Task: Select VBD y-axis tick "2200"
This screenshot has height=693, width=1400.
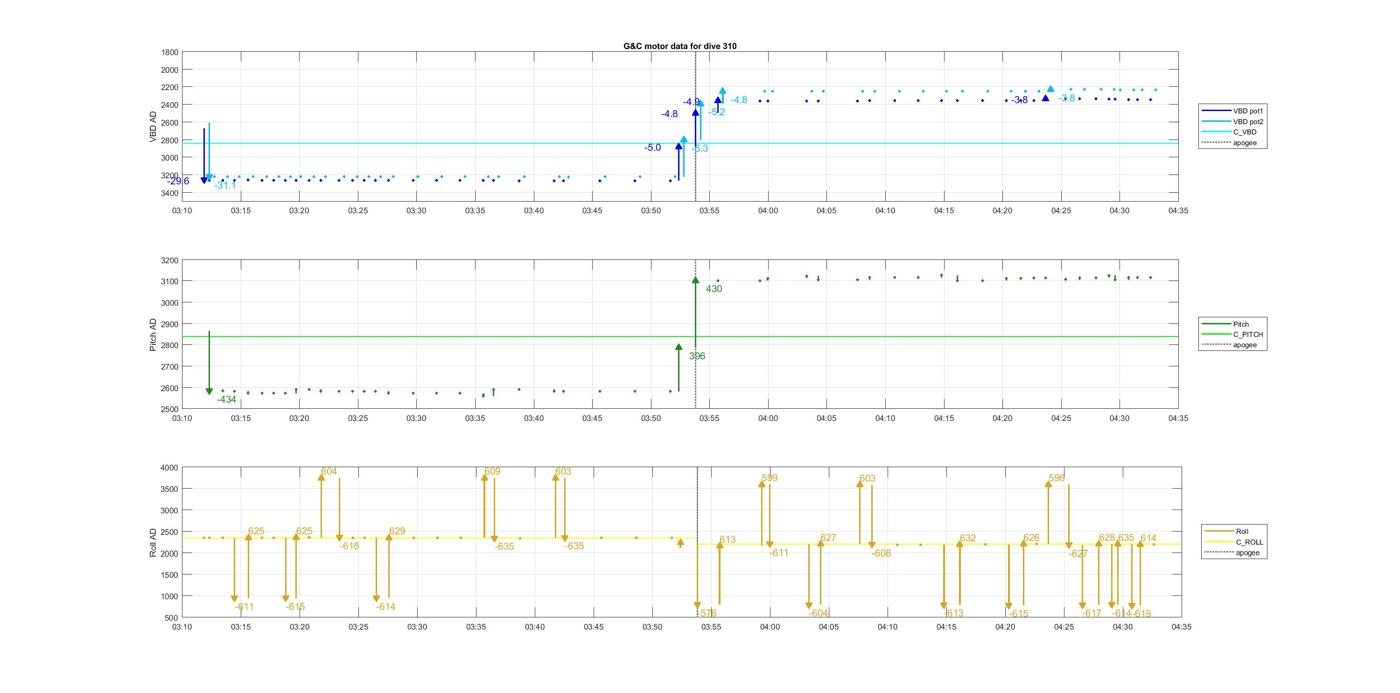Action: click(170, 87)
